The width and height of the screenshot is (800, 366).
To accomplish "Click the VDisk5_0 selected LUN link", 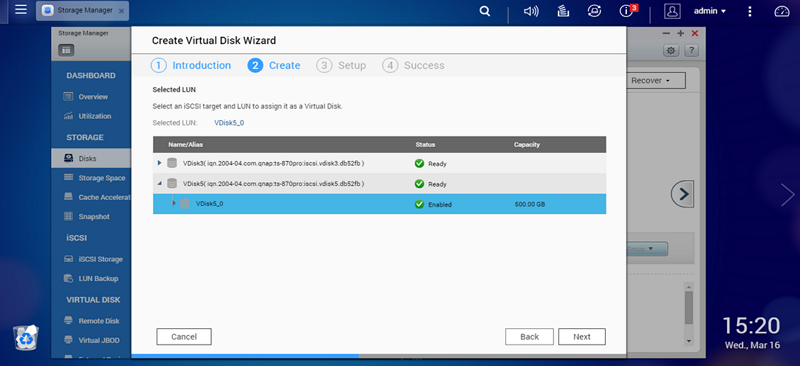I will (x=229, y=123).
